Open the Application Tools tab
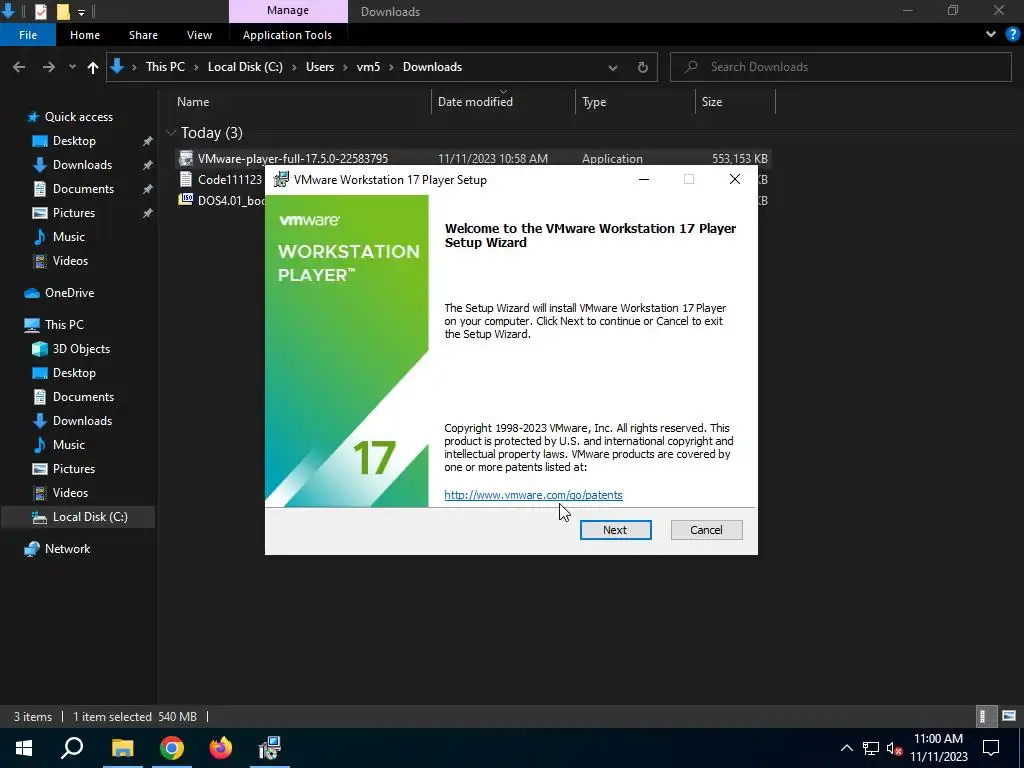This screenshot has width=1024, height=768. [x=287, y=35]
